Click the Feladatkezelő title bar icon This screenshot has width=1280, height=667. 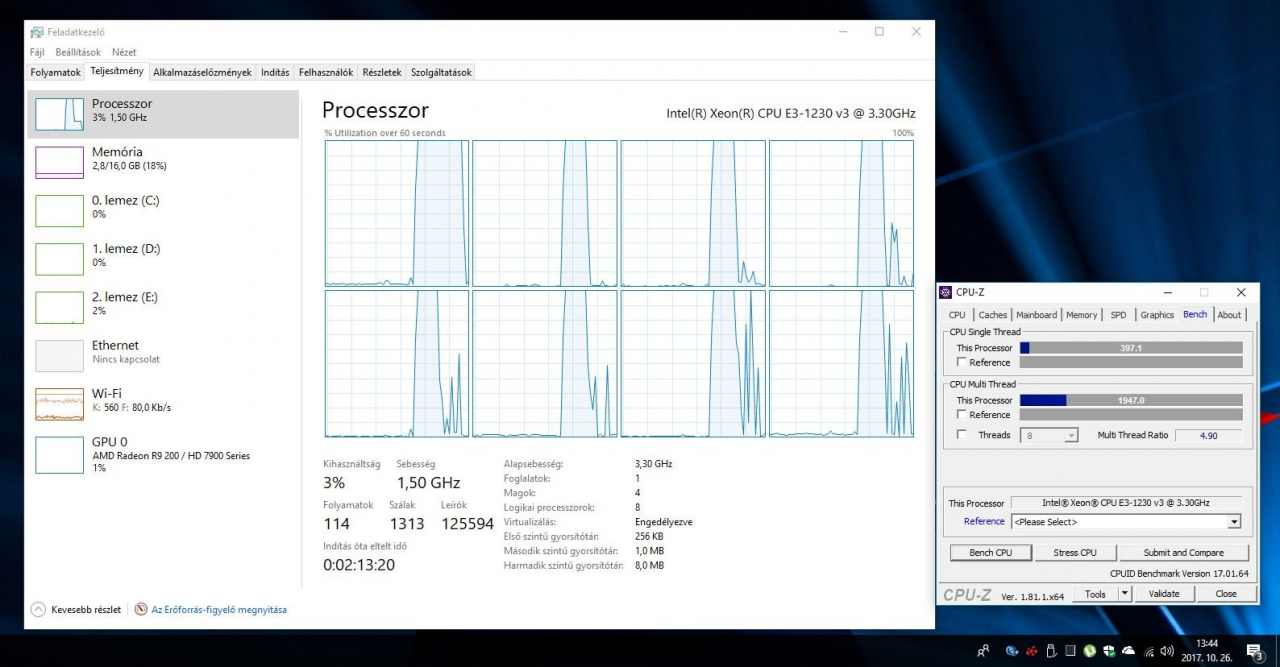(37, 32)
